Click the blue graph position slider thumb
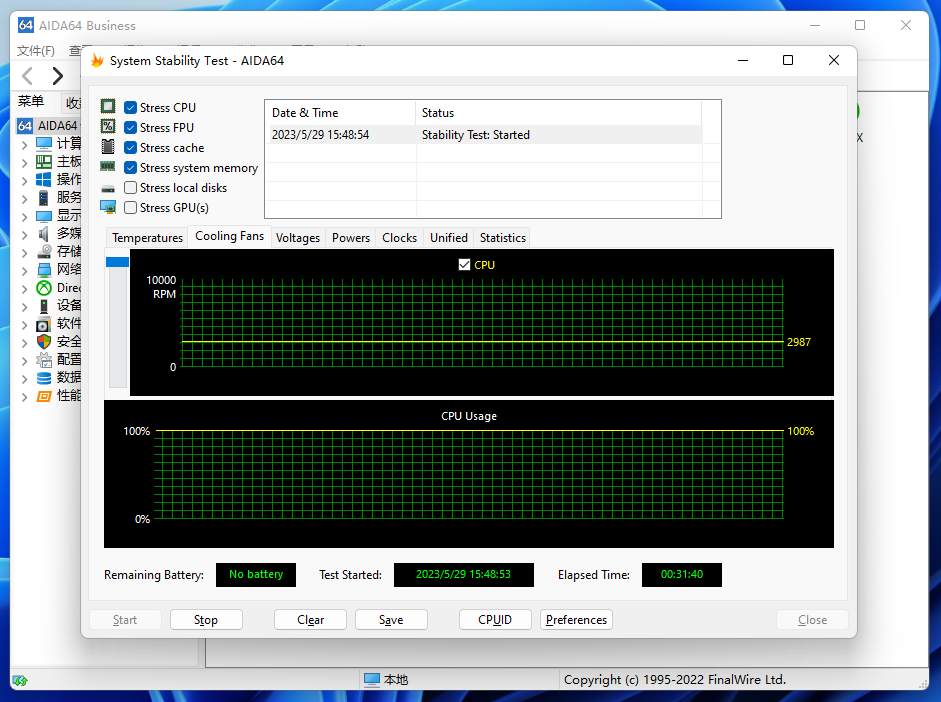941x702 pixels. pos(117,262)
